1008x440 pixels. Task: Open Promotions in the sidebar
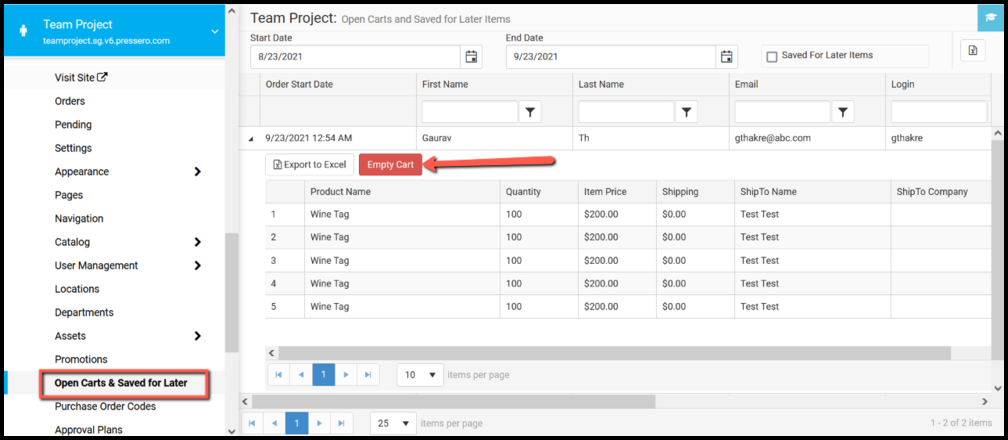81,359
